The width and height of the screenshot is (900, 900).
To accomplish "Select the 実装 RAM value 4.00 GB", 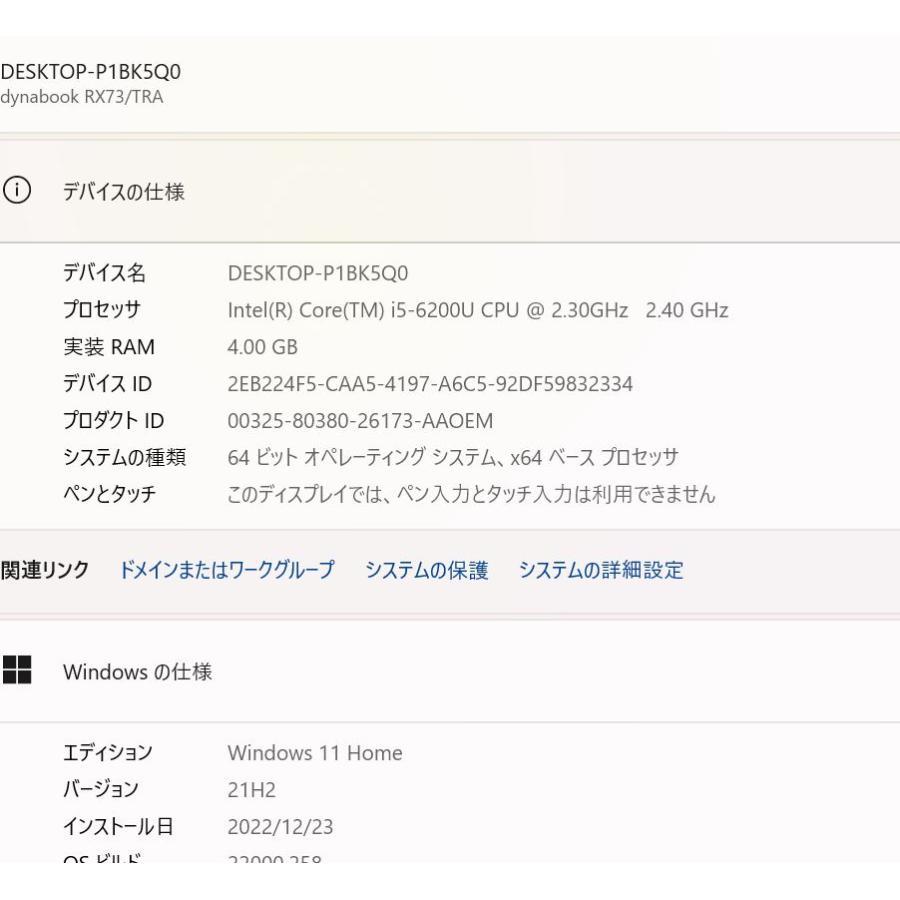I will (251, 347).
